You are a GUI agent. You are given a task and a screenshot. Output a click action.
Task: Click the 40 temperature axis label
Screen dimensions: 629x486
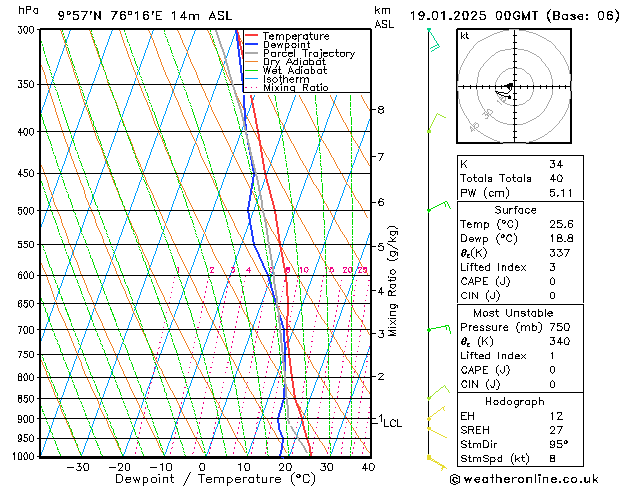pyautogui.click(x=368, y=467)
